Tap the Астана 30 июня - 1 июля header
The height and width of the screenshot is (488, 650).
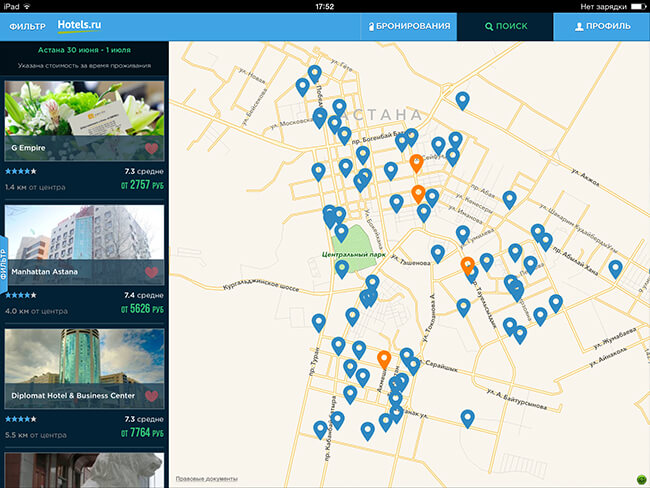click(84, 50)
